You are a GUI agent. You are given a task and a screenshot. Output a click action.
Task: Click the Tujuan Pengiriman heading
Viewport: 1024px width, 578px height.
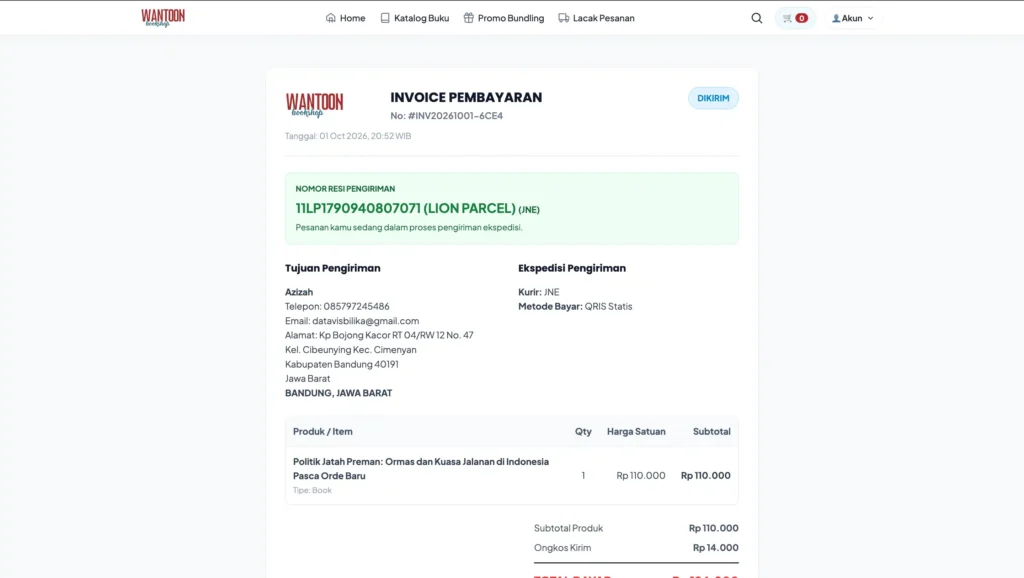332,268
